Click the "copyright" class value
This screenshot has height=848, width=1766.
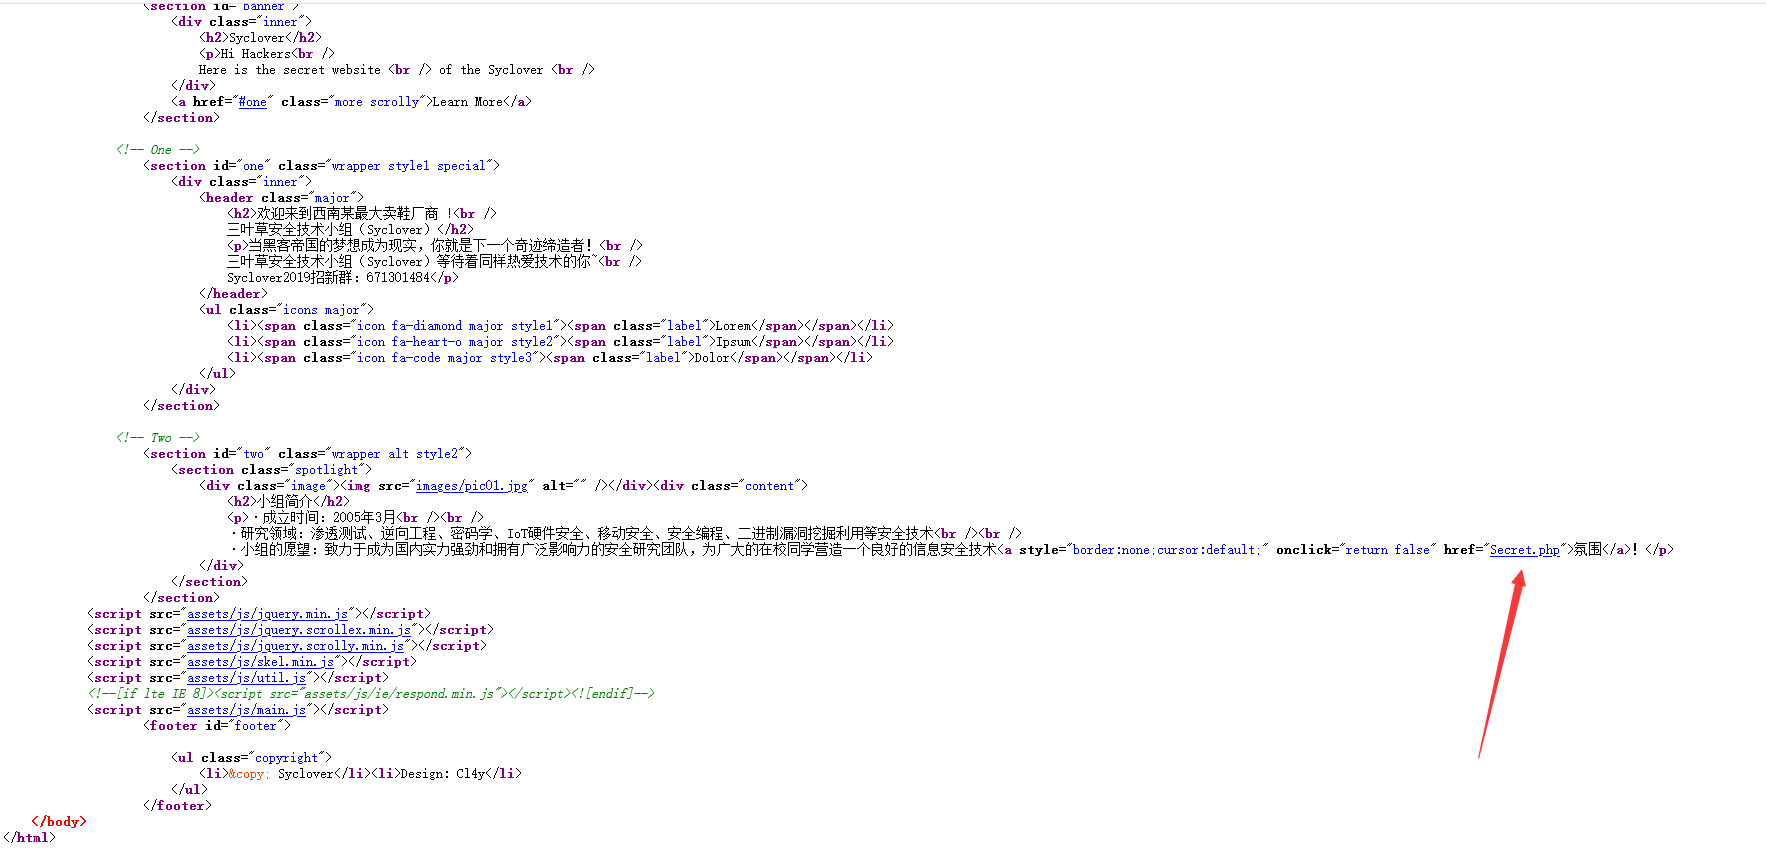click(x=286, y=758)
